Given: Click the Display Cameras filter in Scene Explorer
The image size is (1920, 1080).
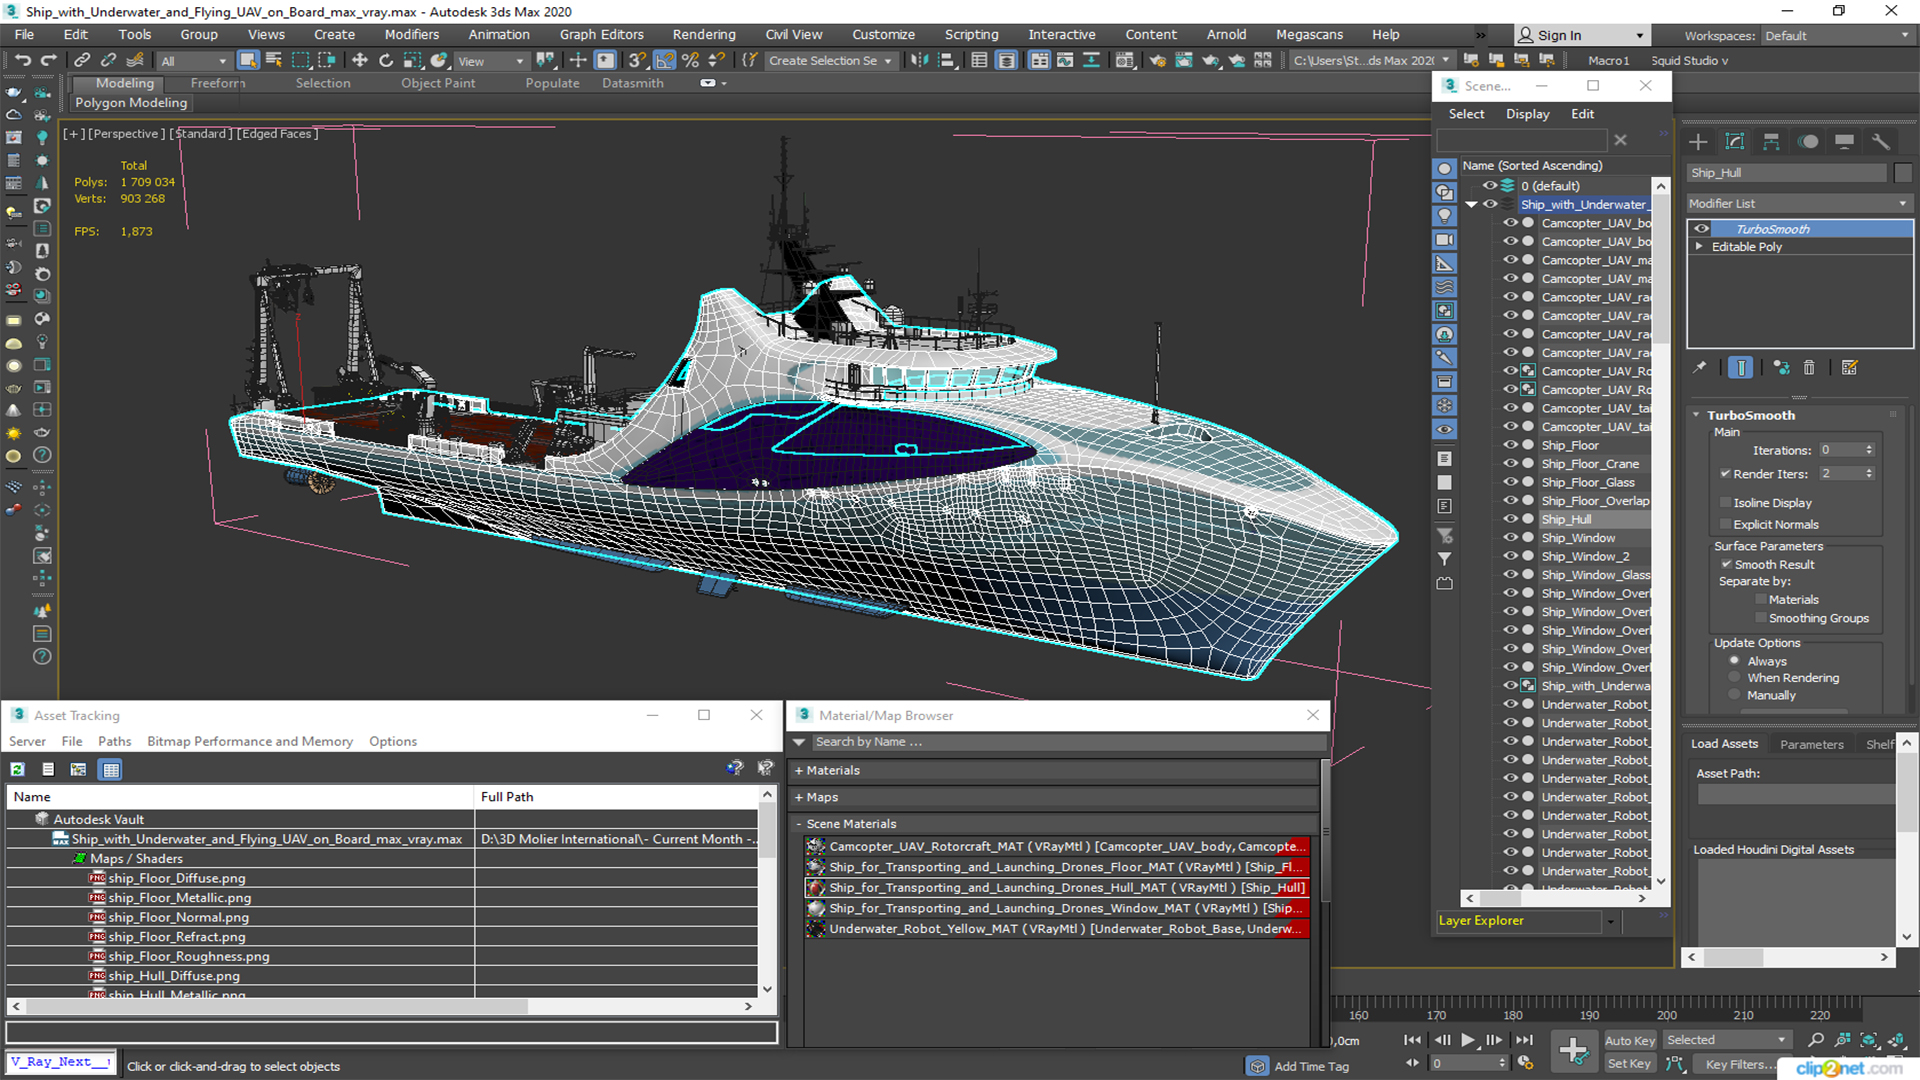Looking at the screenshot, I should pyautogui.click(x=1444, y=240).
